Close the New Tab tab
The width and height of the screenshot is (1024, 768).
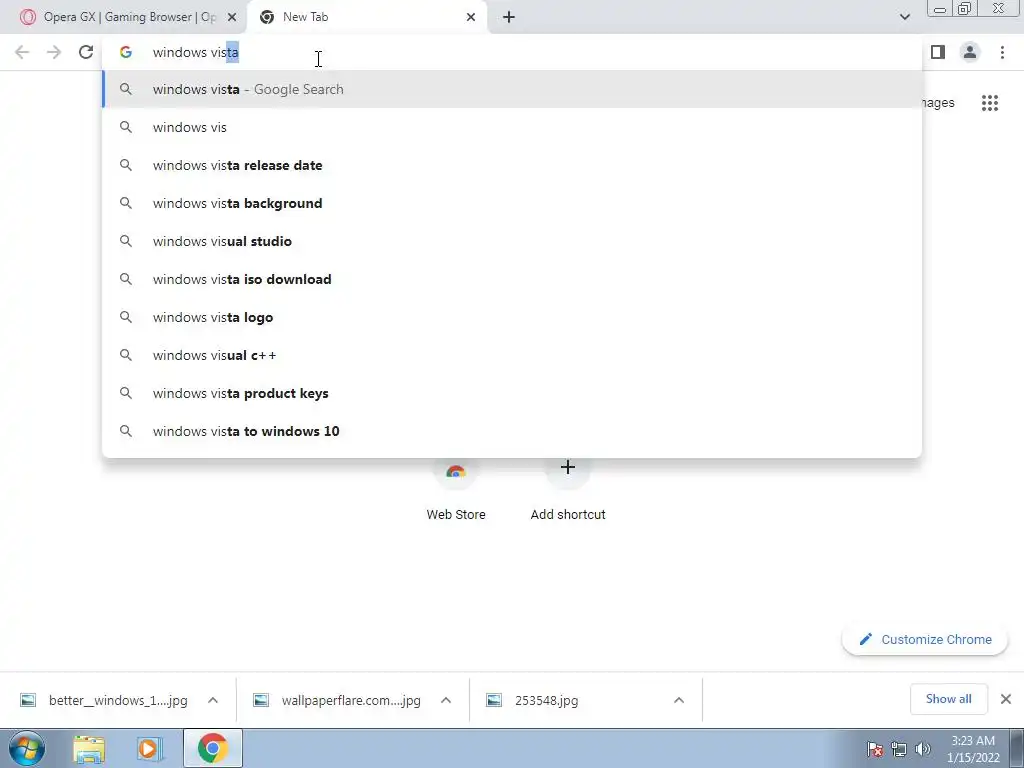(471, 17)
